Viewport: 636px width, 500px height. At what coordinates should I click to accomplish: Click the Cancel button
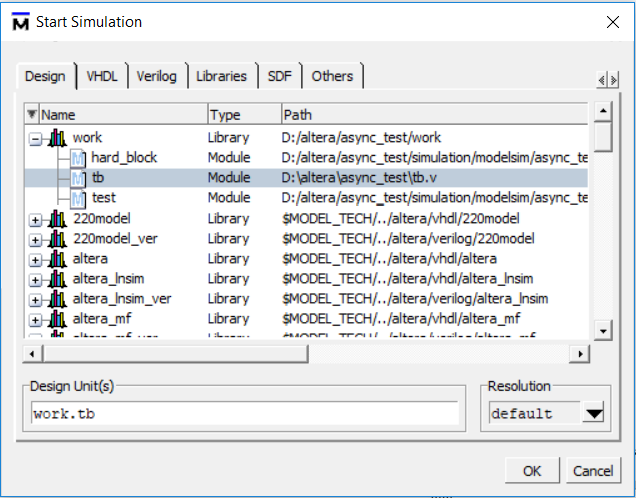pyautogui.click(x=593, y=471)
